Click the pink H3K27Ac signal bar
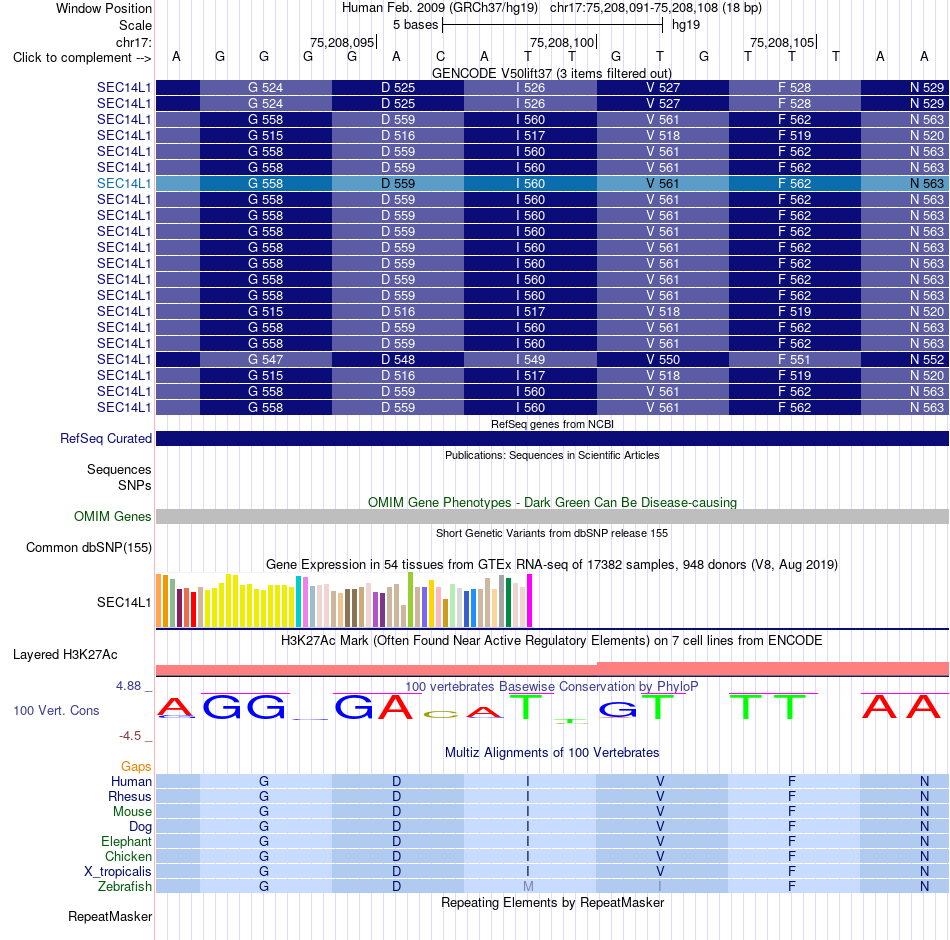 point(552,669)
